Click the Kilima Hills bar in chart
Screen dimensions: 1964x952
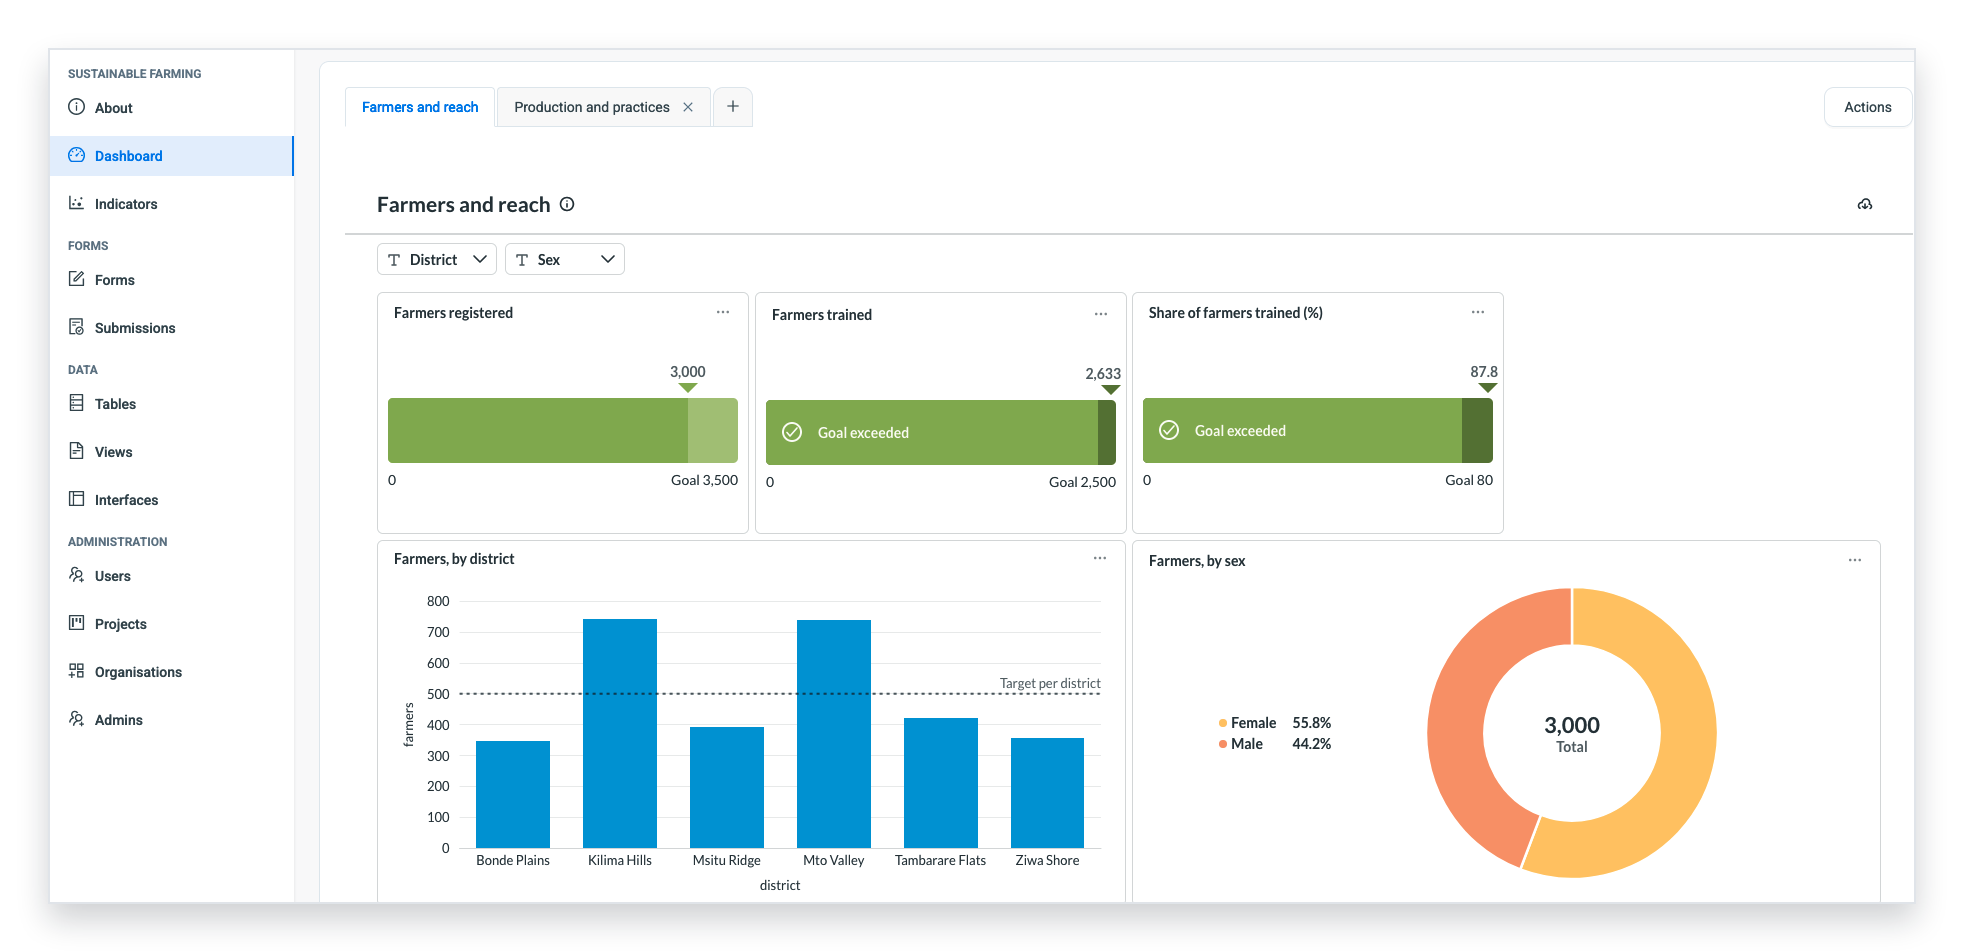(620, 733)
